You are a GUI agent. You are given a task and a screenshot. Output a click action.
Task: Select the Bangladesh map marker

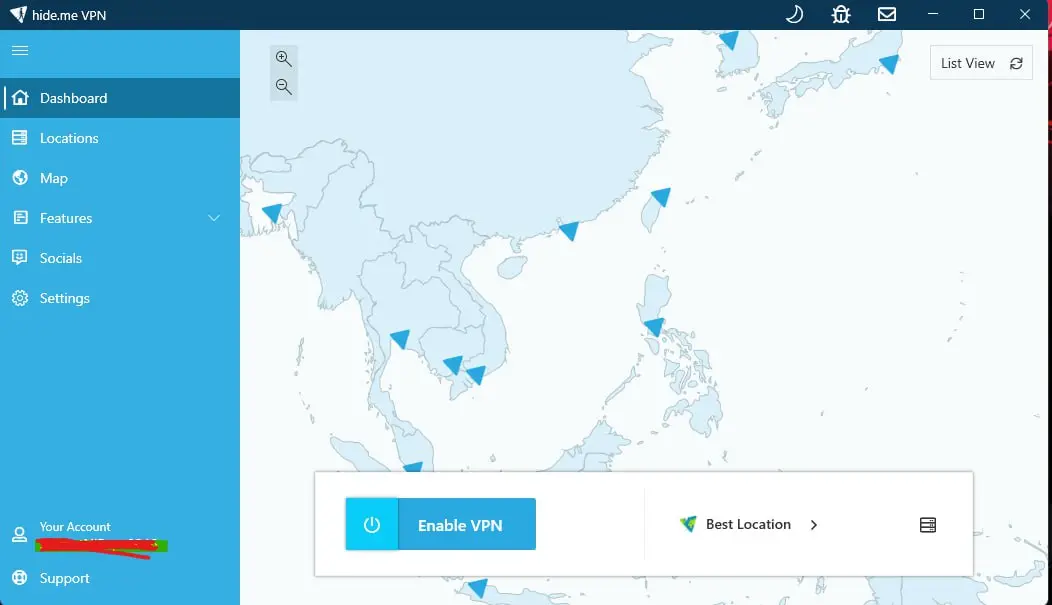tap(272, 213)
